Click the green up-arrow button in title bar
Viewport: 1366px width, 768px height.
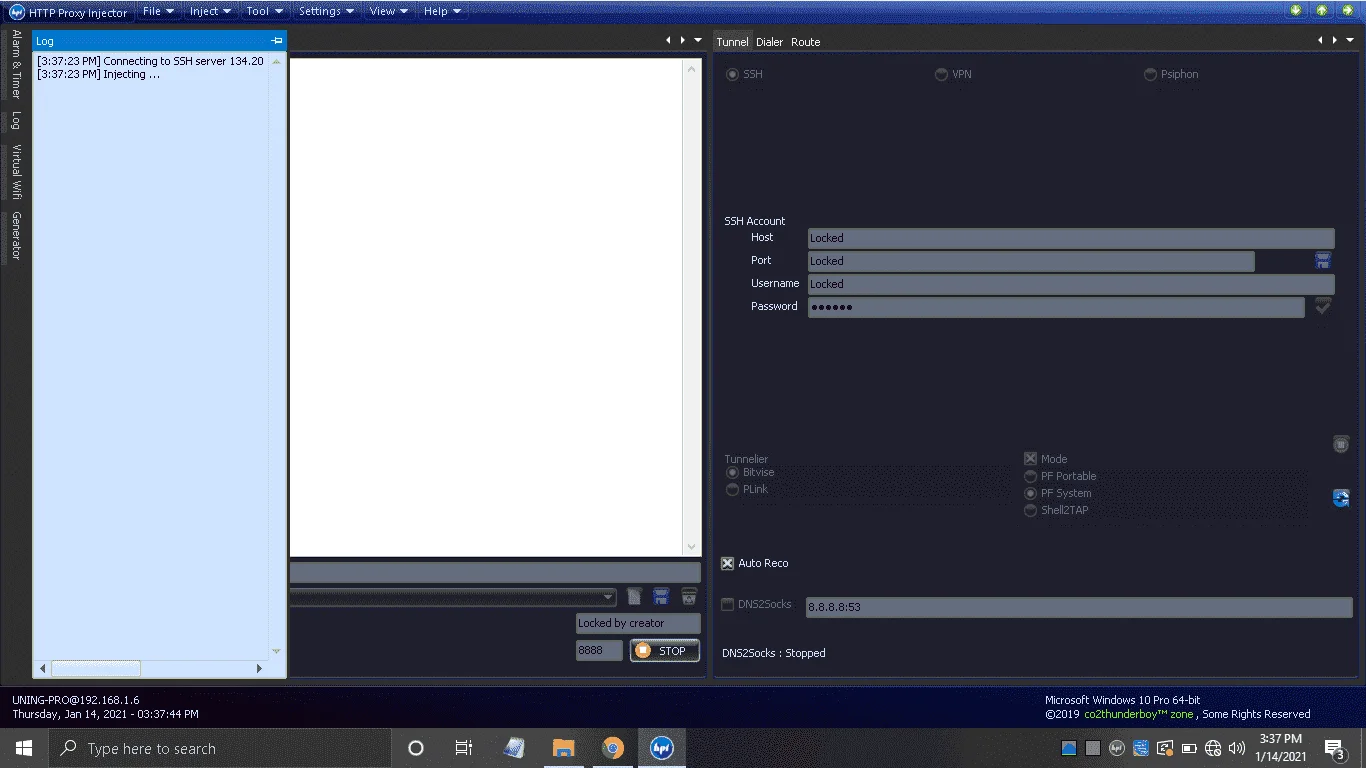pos(1321,11)
